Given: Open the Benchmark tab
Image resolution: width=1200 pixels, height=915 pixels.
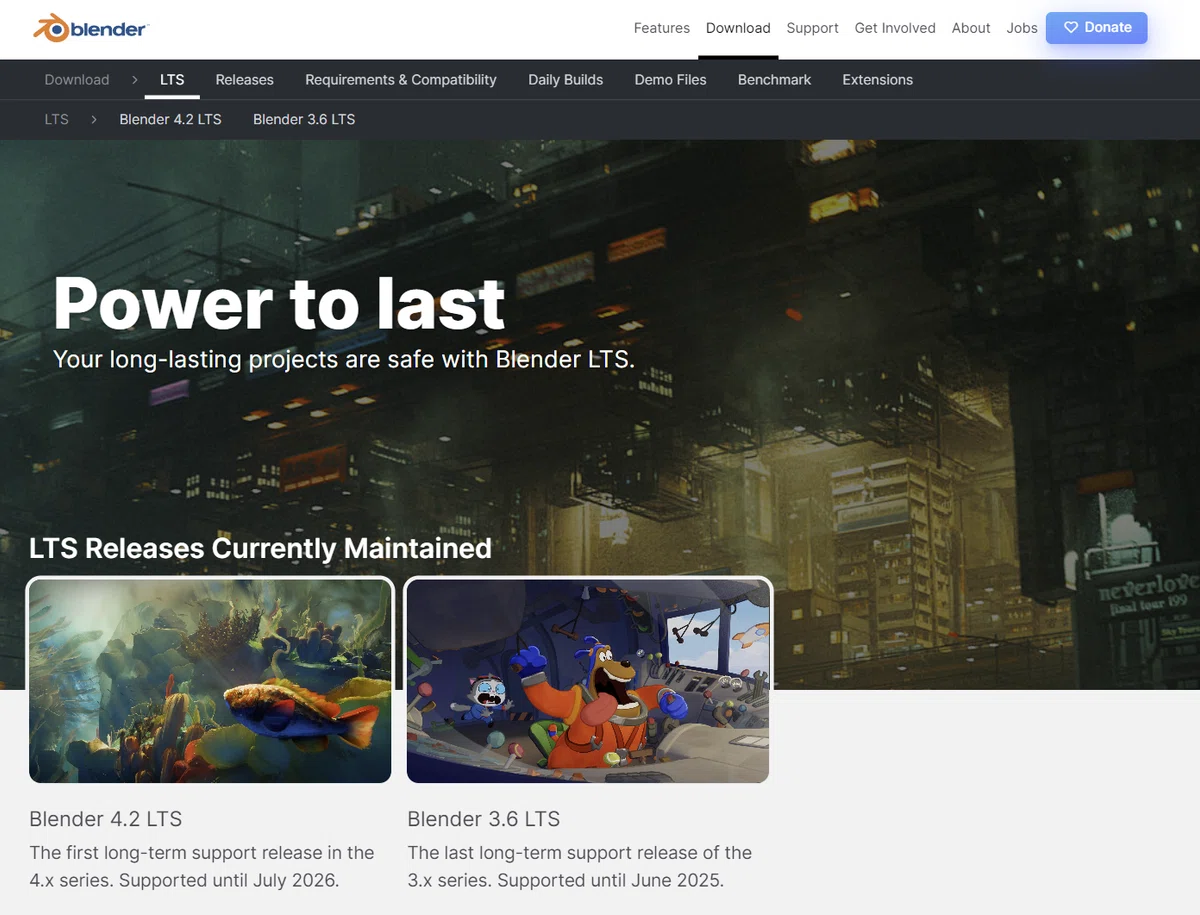Looking at the screenshot, I should point(774,80).
